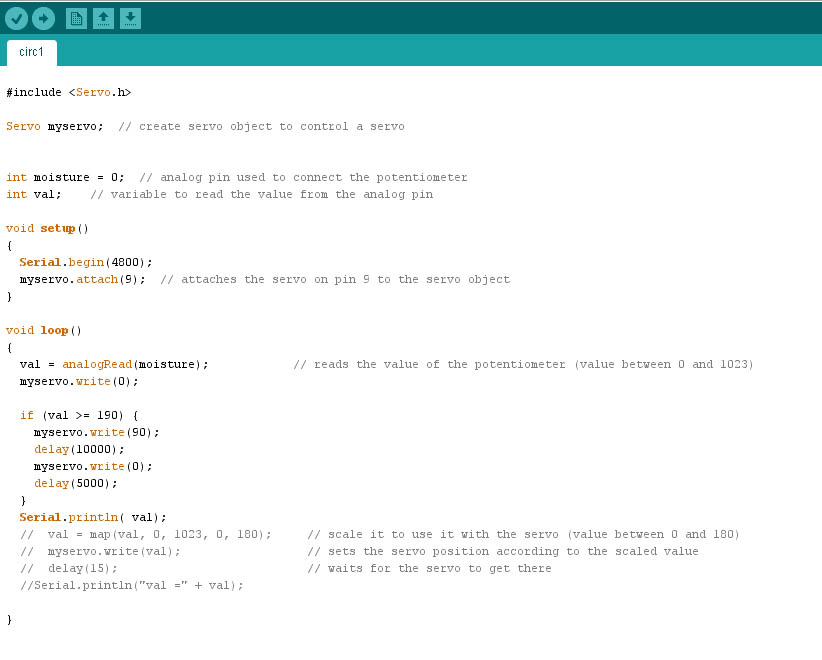822x660 pixels.
Task: Select the circ1 sketch tab
Action: [31, 52]
